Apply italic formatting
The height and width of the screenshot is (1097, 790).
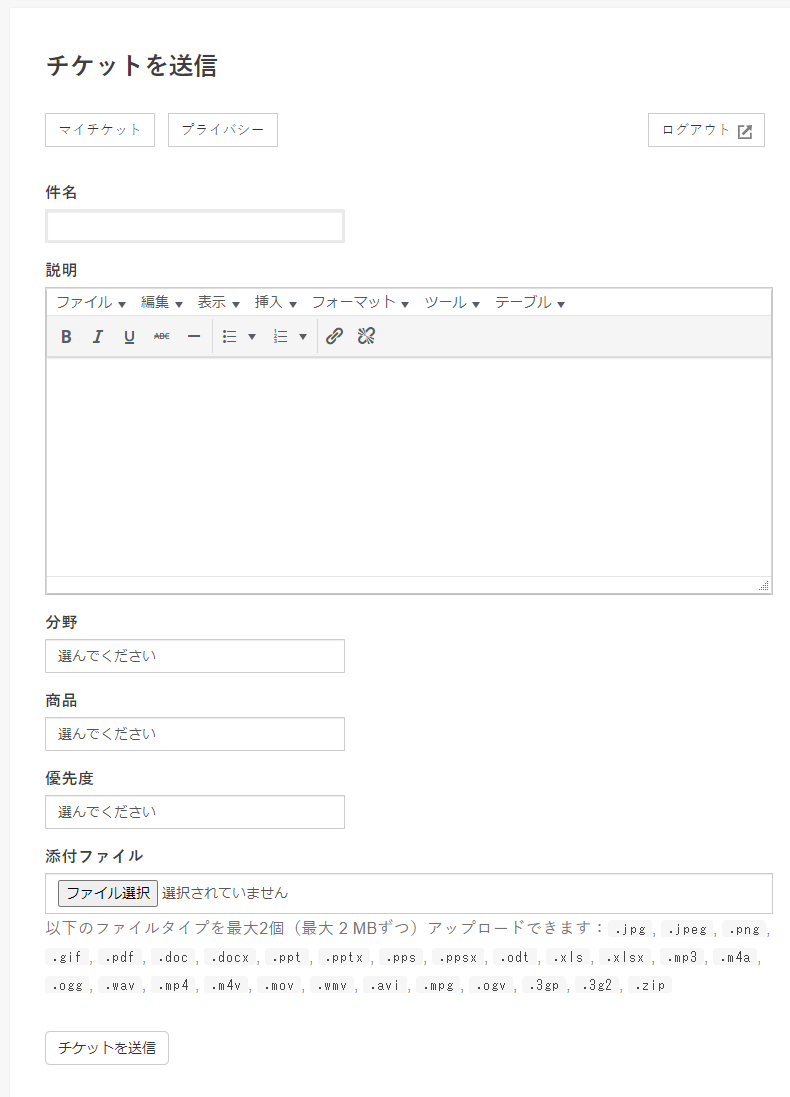point(98,337)
